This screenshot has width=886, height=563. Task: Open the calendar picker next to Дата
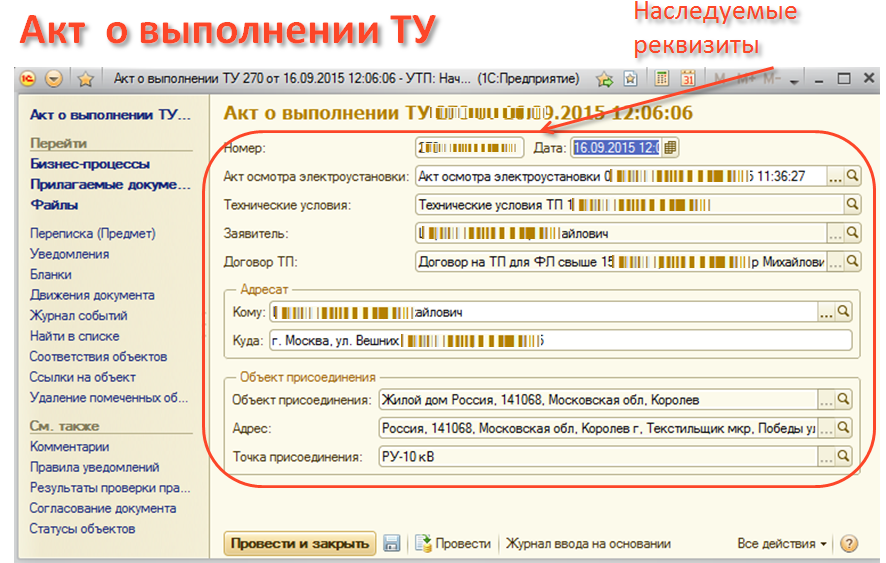[x=670, y=148]
